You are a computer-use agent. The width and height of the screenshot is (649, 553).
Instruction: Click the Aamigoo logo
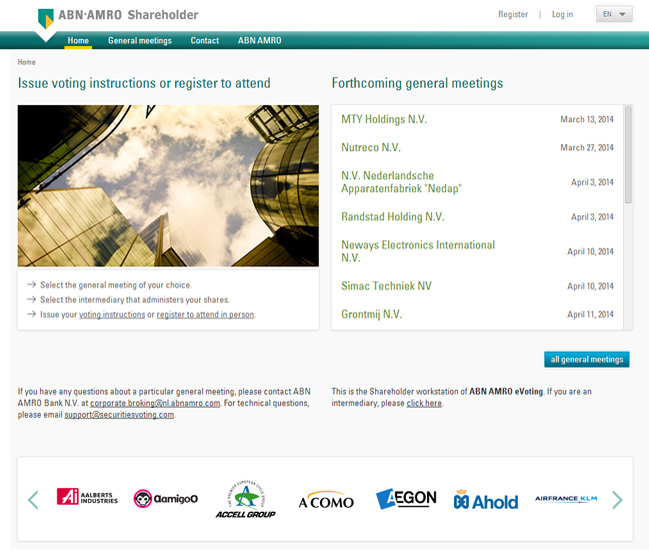click(x=166, y=498)
